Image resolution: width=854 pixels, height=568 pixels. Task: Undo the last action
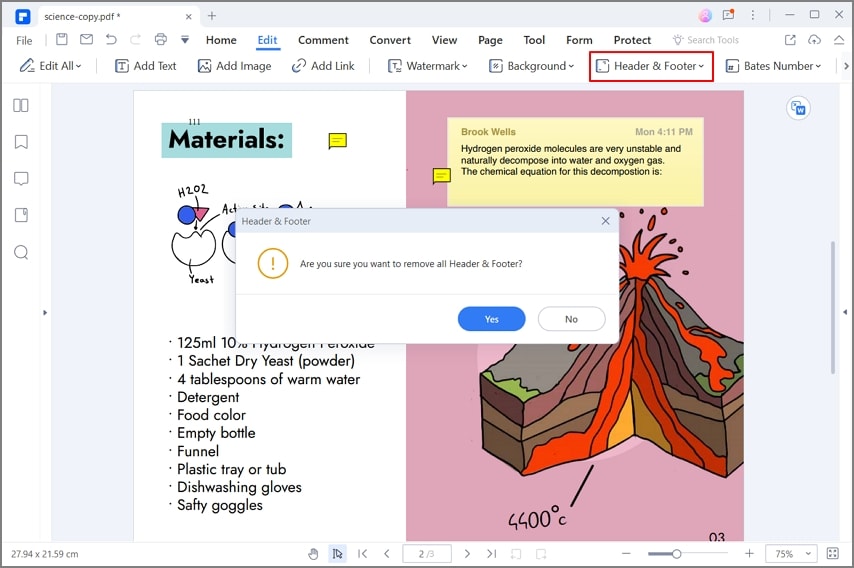point(111,39)
